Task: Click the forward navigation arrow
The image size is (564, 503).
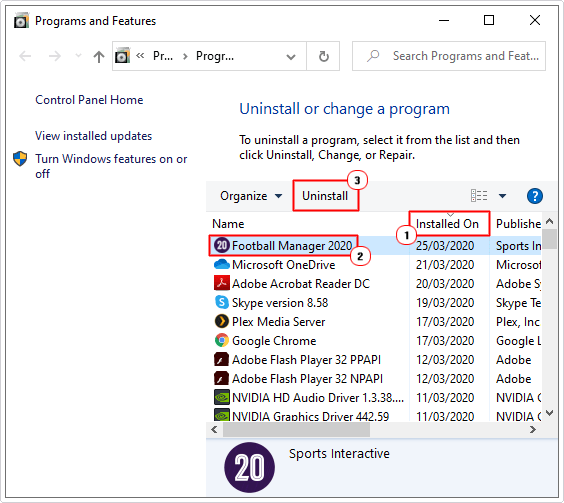Action: 55,56
